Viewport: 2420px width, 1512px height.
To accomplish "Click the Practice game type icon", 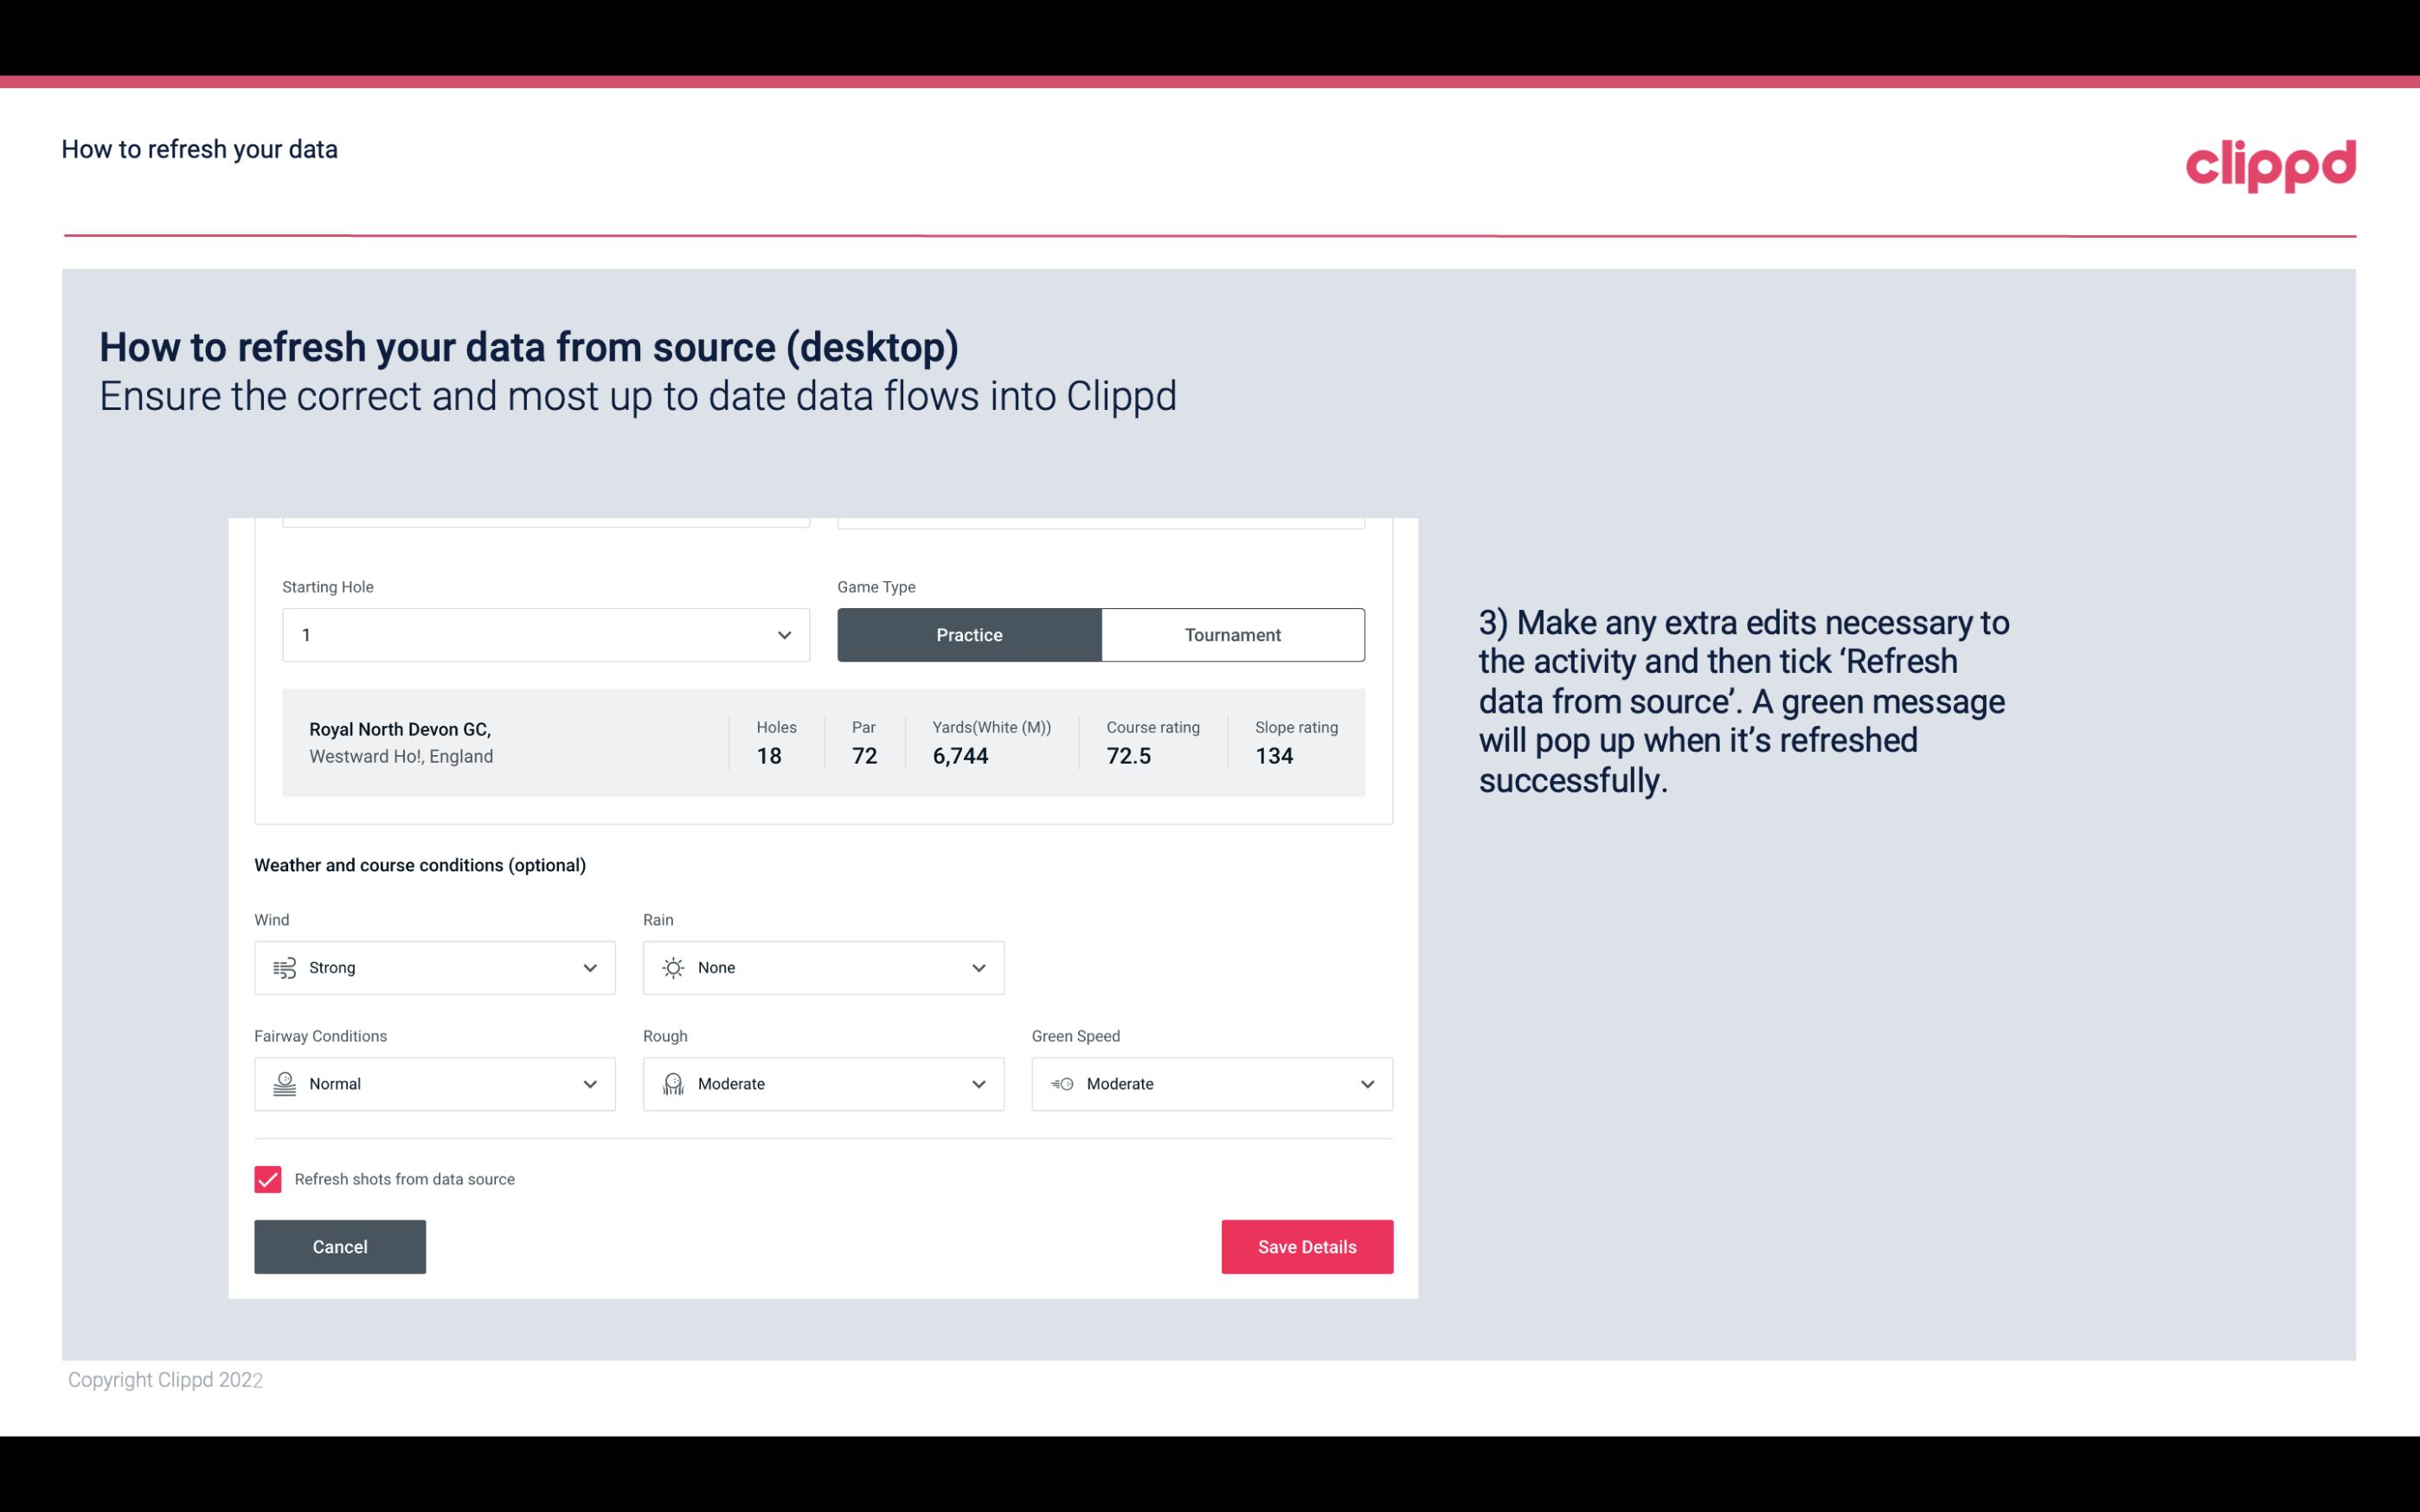I will point(969,634).
